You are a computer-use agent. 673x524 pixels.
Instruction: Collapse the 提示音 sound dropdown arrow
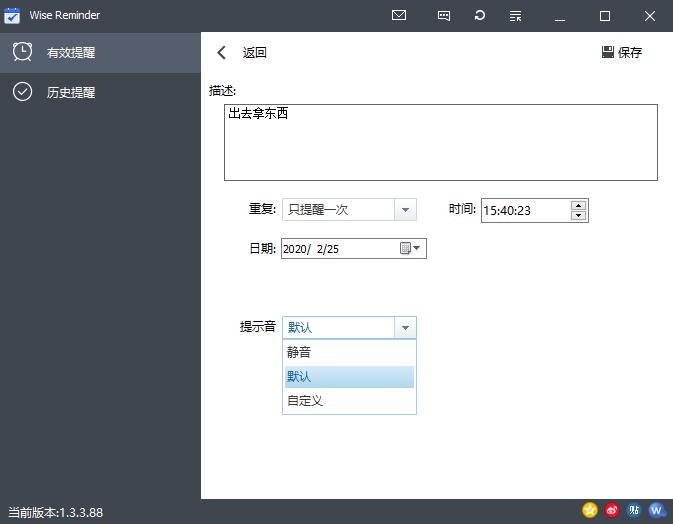(x=405, y=327)
